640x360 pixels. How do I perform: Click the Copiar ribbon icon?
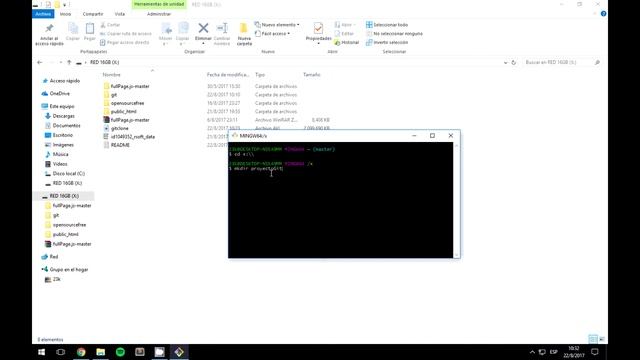click(73, 32)
